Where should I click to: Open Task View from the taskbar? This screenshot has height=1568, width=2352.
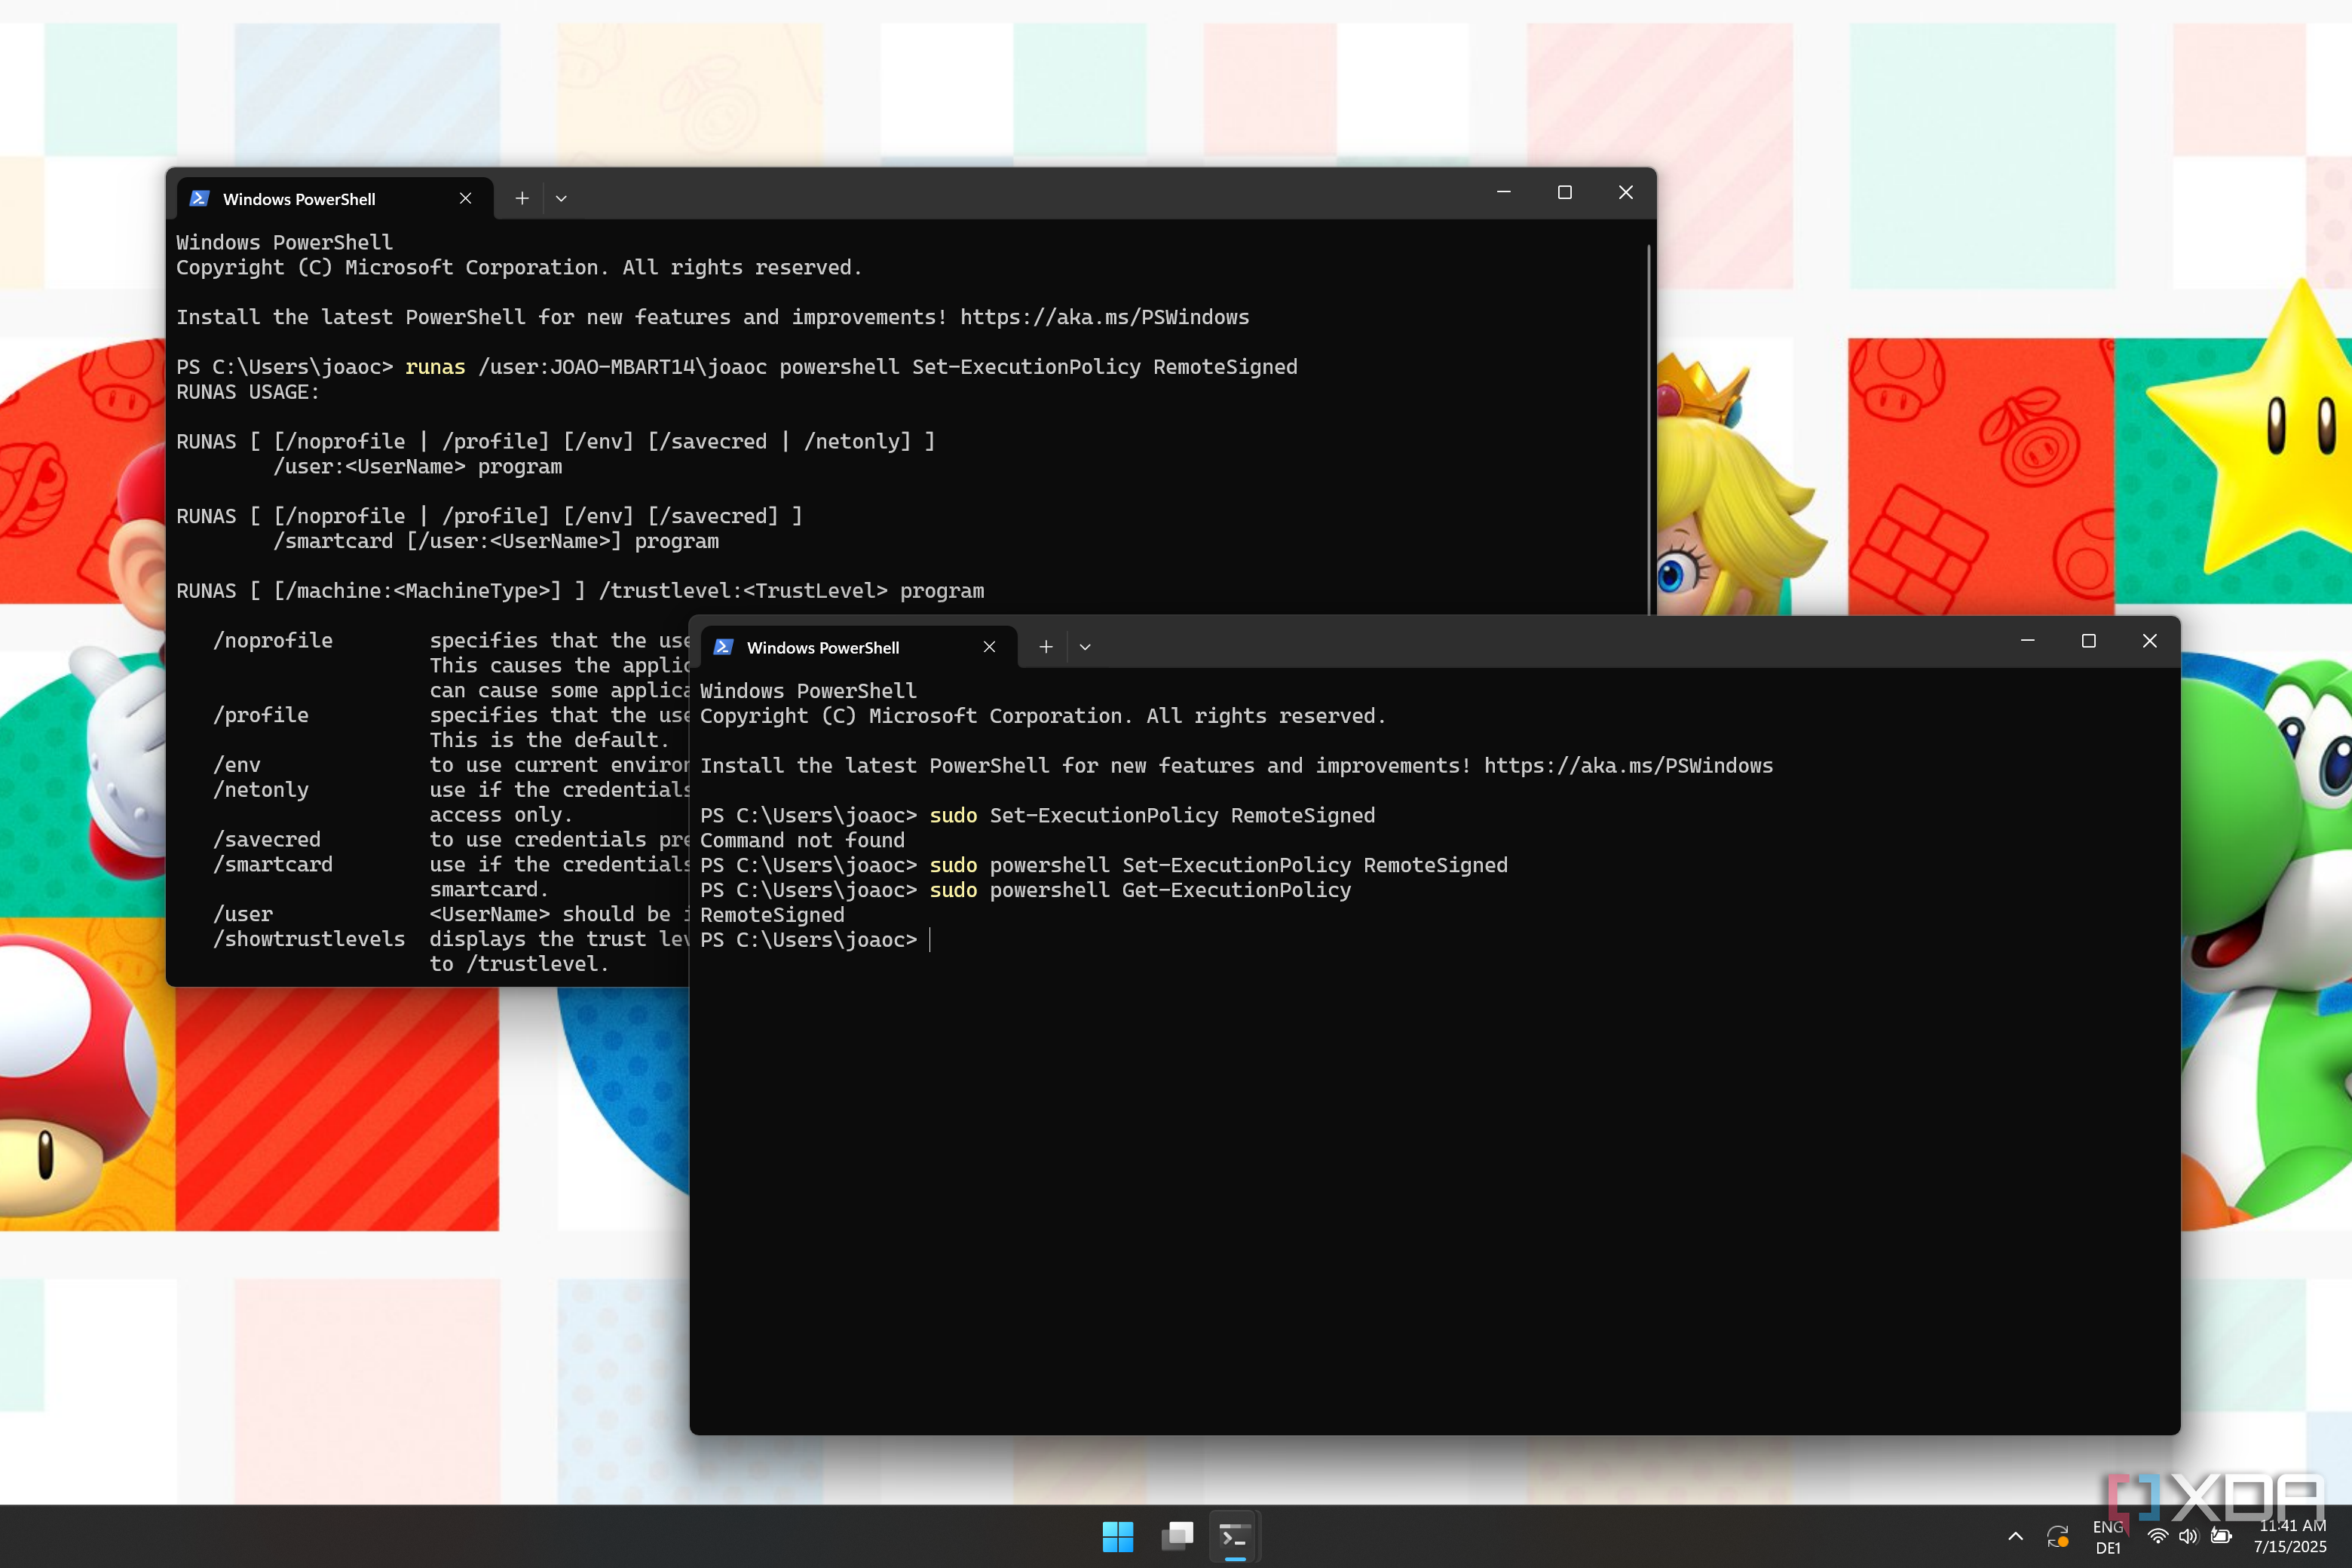[x=1177, y=1536]
